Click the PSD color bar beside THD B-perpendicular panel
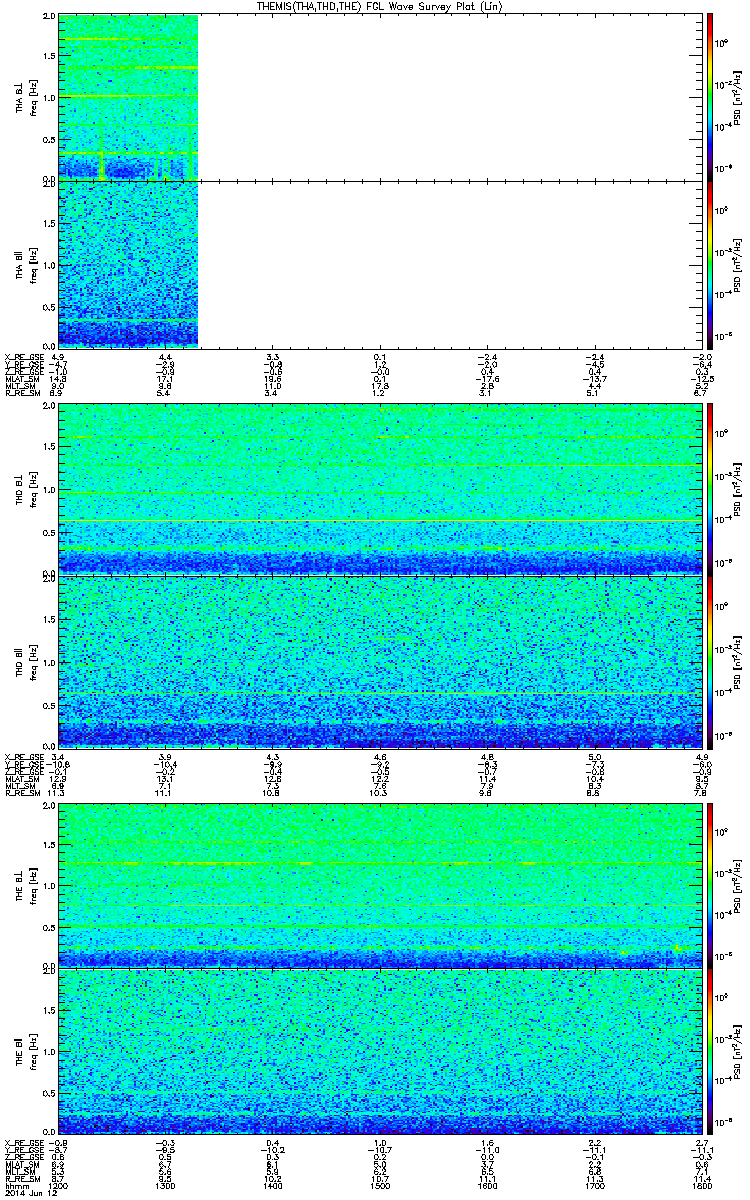The image size is (750, 1200). [710, 488]
